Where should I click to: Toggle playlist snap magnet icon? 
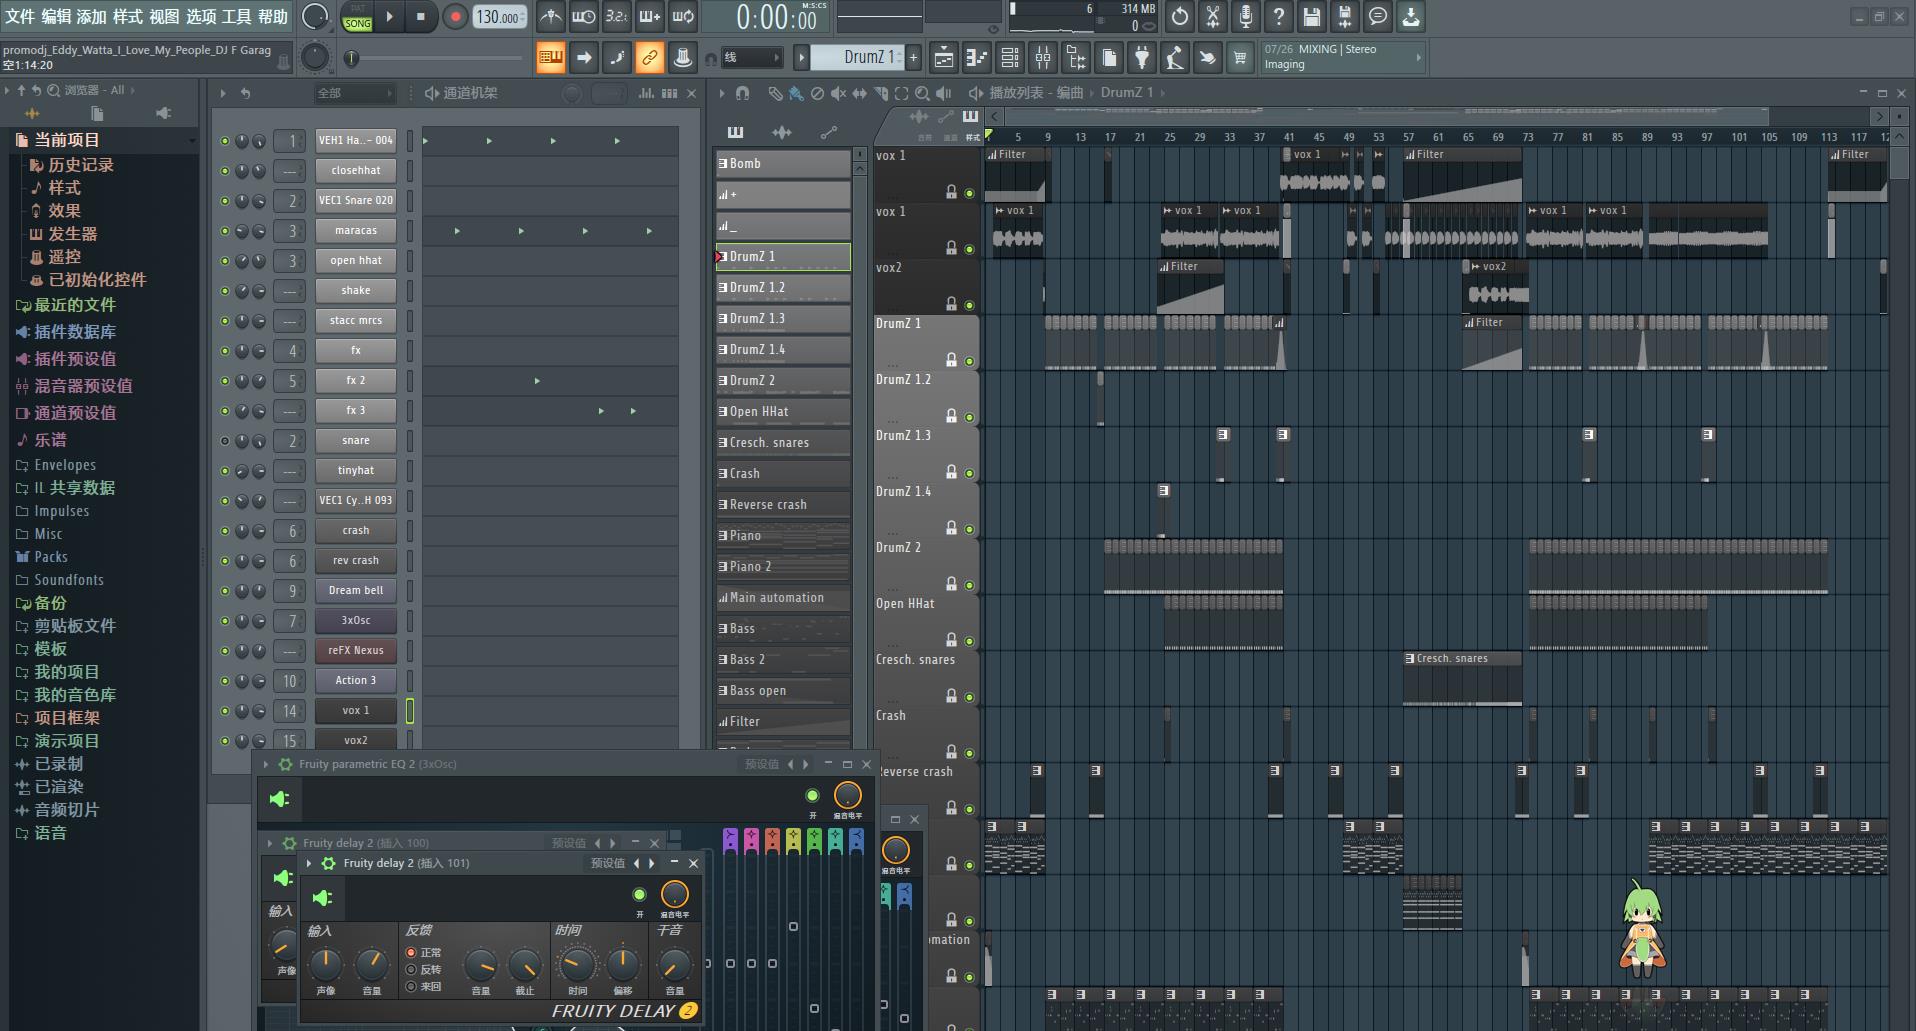742,93
